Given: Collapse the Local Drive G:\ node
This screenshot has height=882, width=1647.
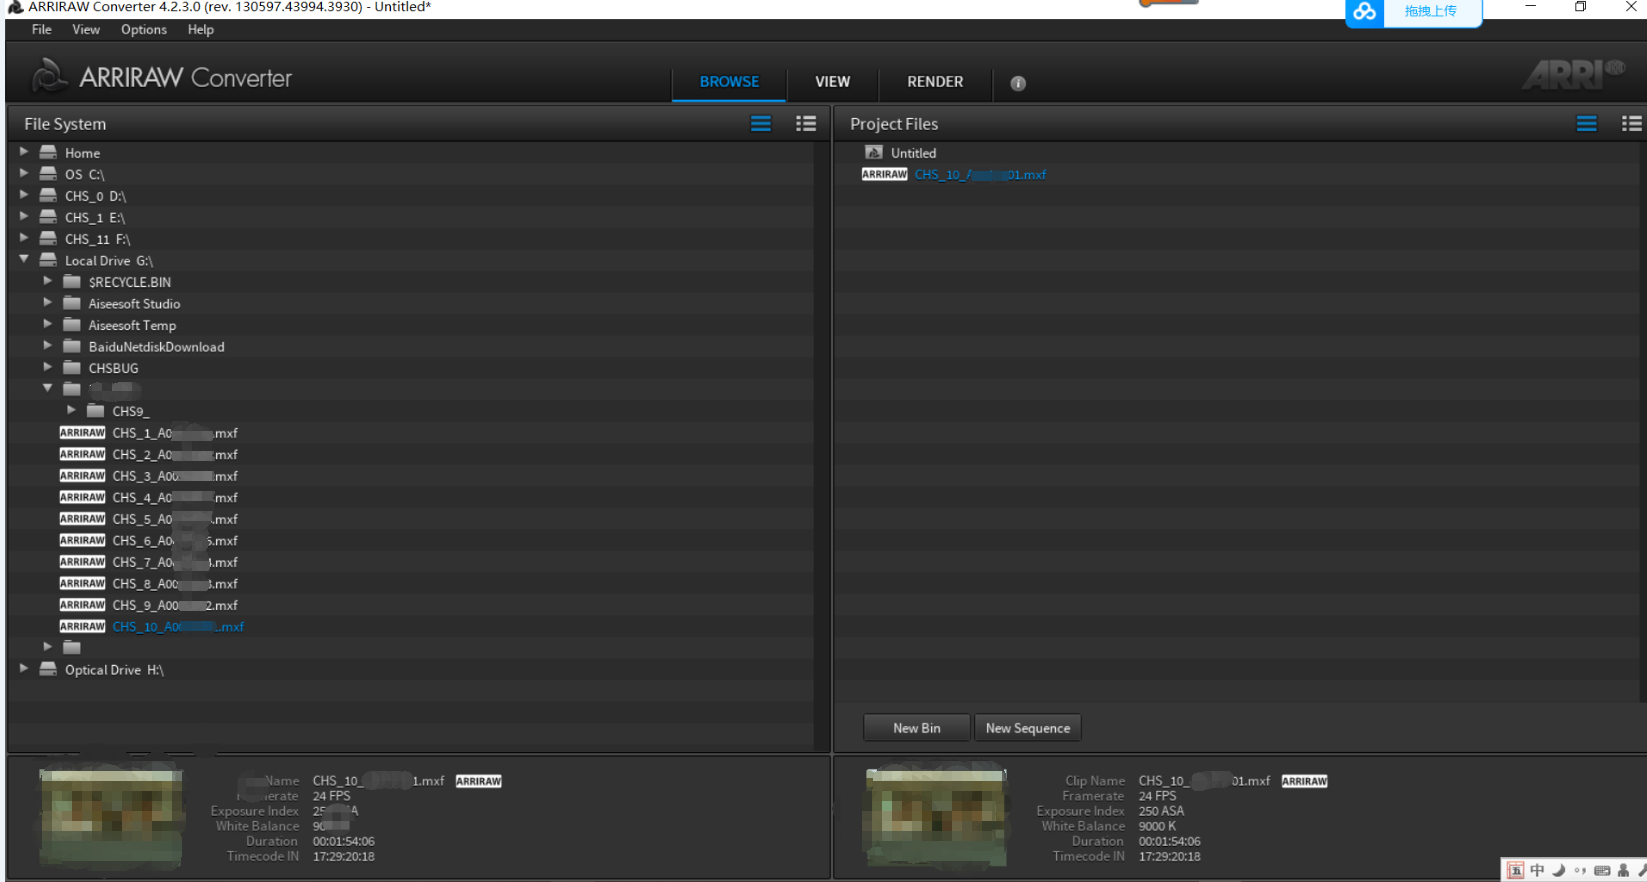Looking at the screenshot, I should click(x=24, y=259).
